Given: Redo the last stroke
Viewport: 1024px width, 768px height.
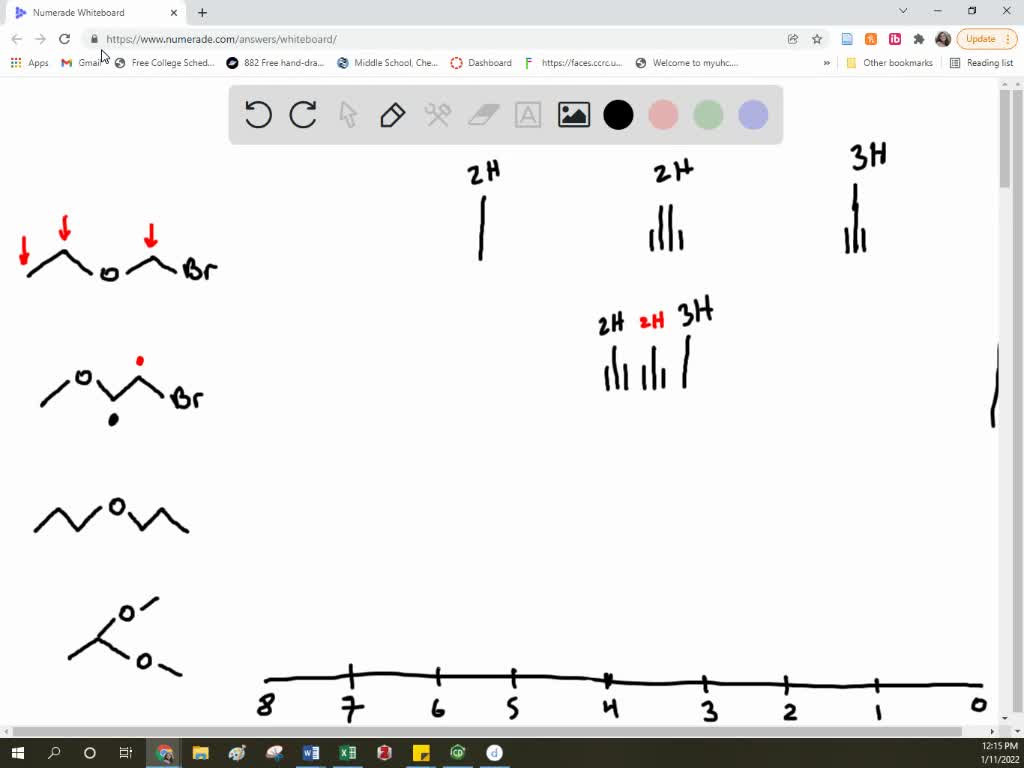Looking at the screenshot, I should point(303,114).
